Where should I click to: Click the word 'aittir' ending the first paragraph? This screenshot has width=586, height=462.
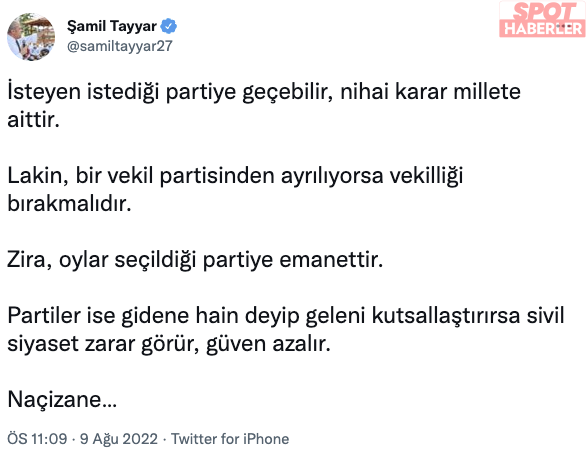tap(33, 120)
